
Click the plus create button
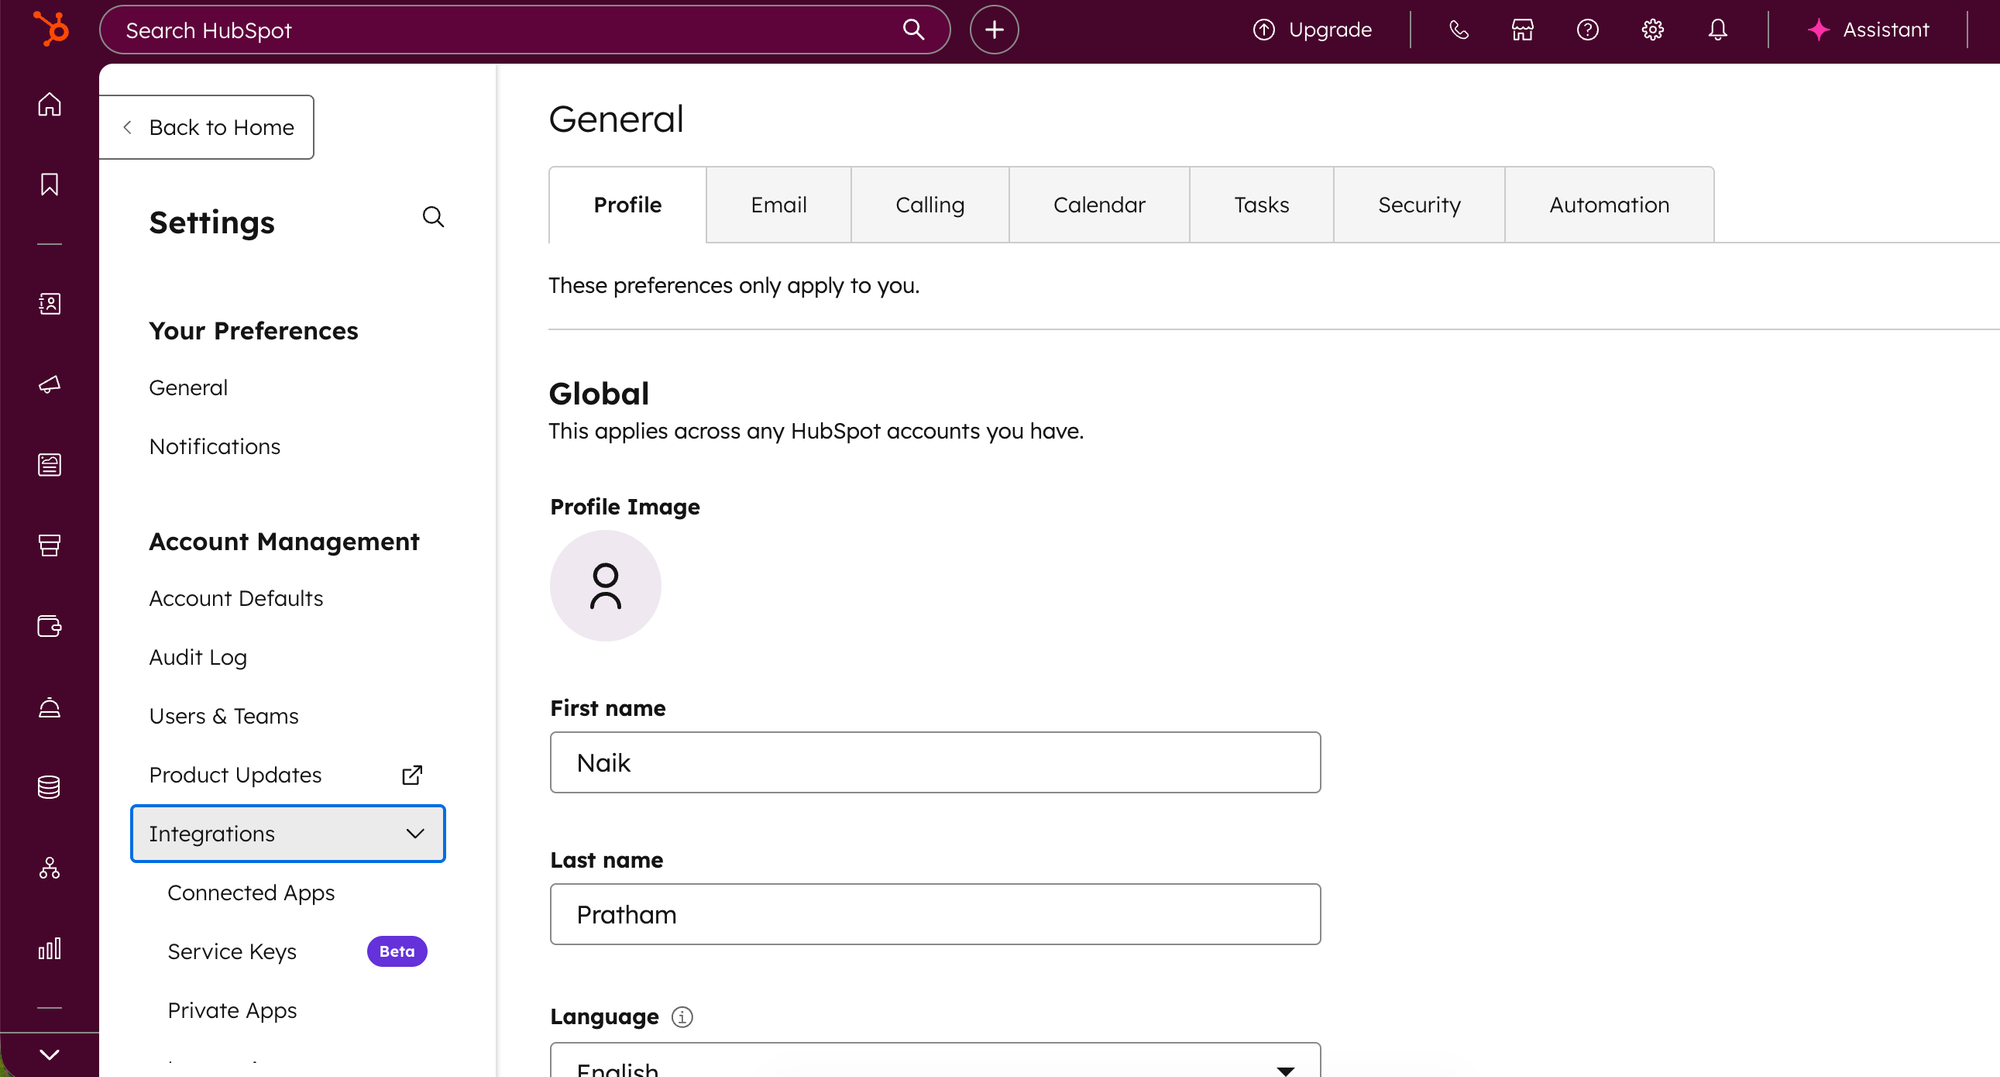(x=994, y=30)
